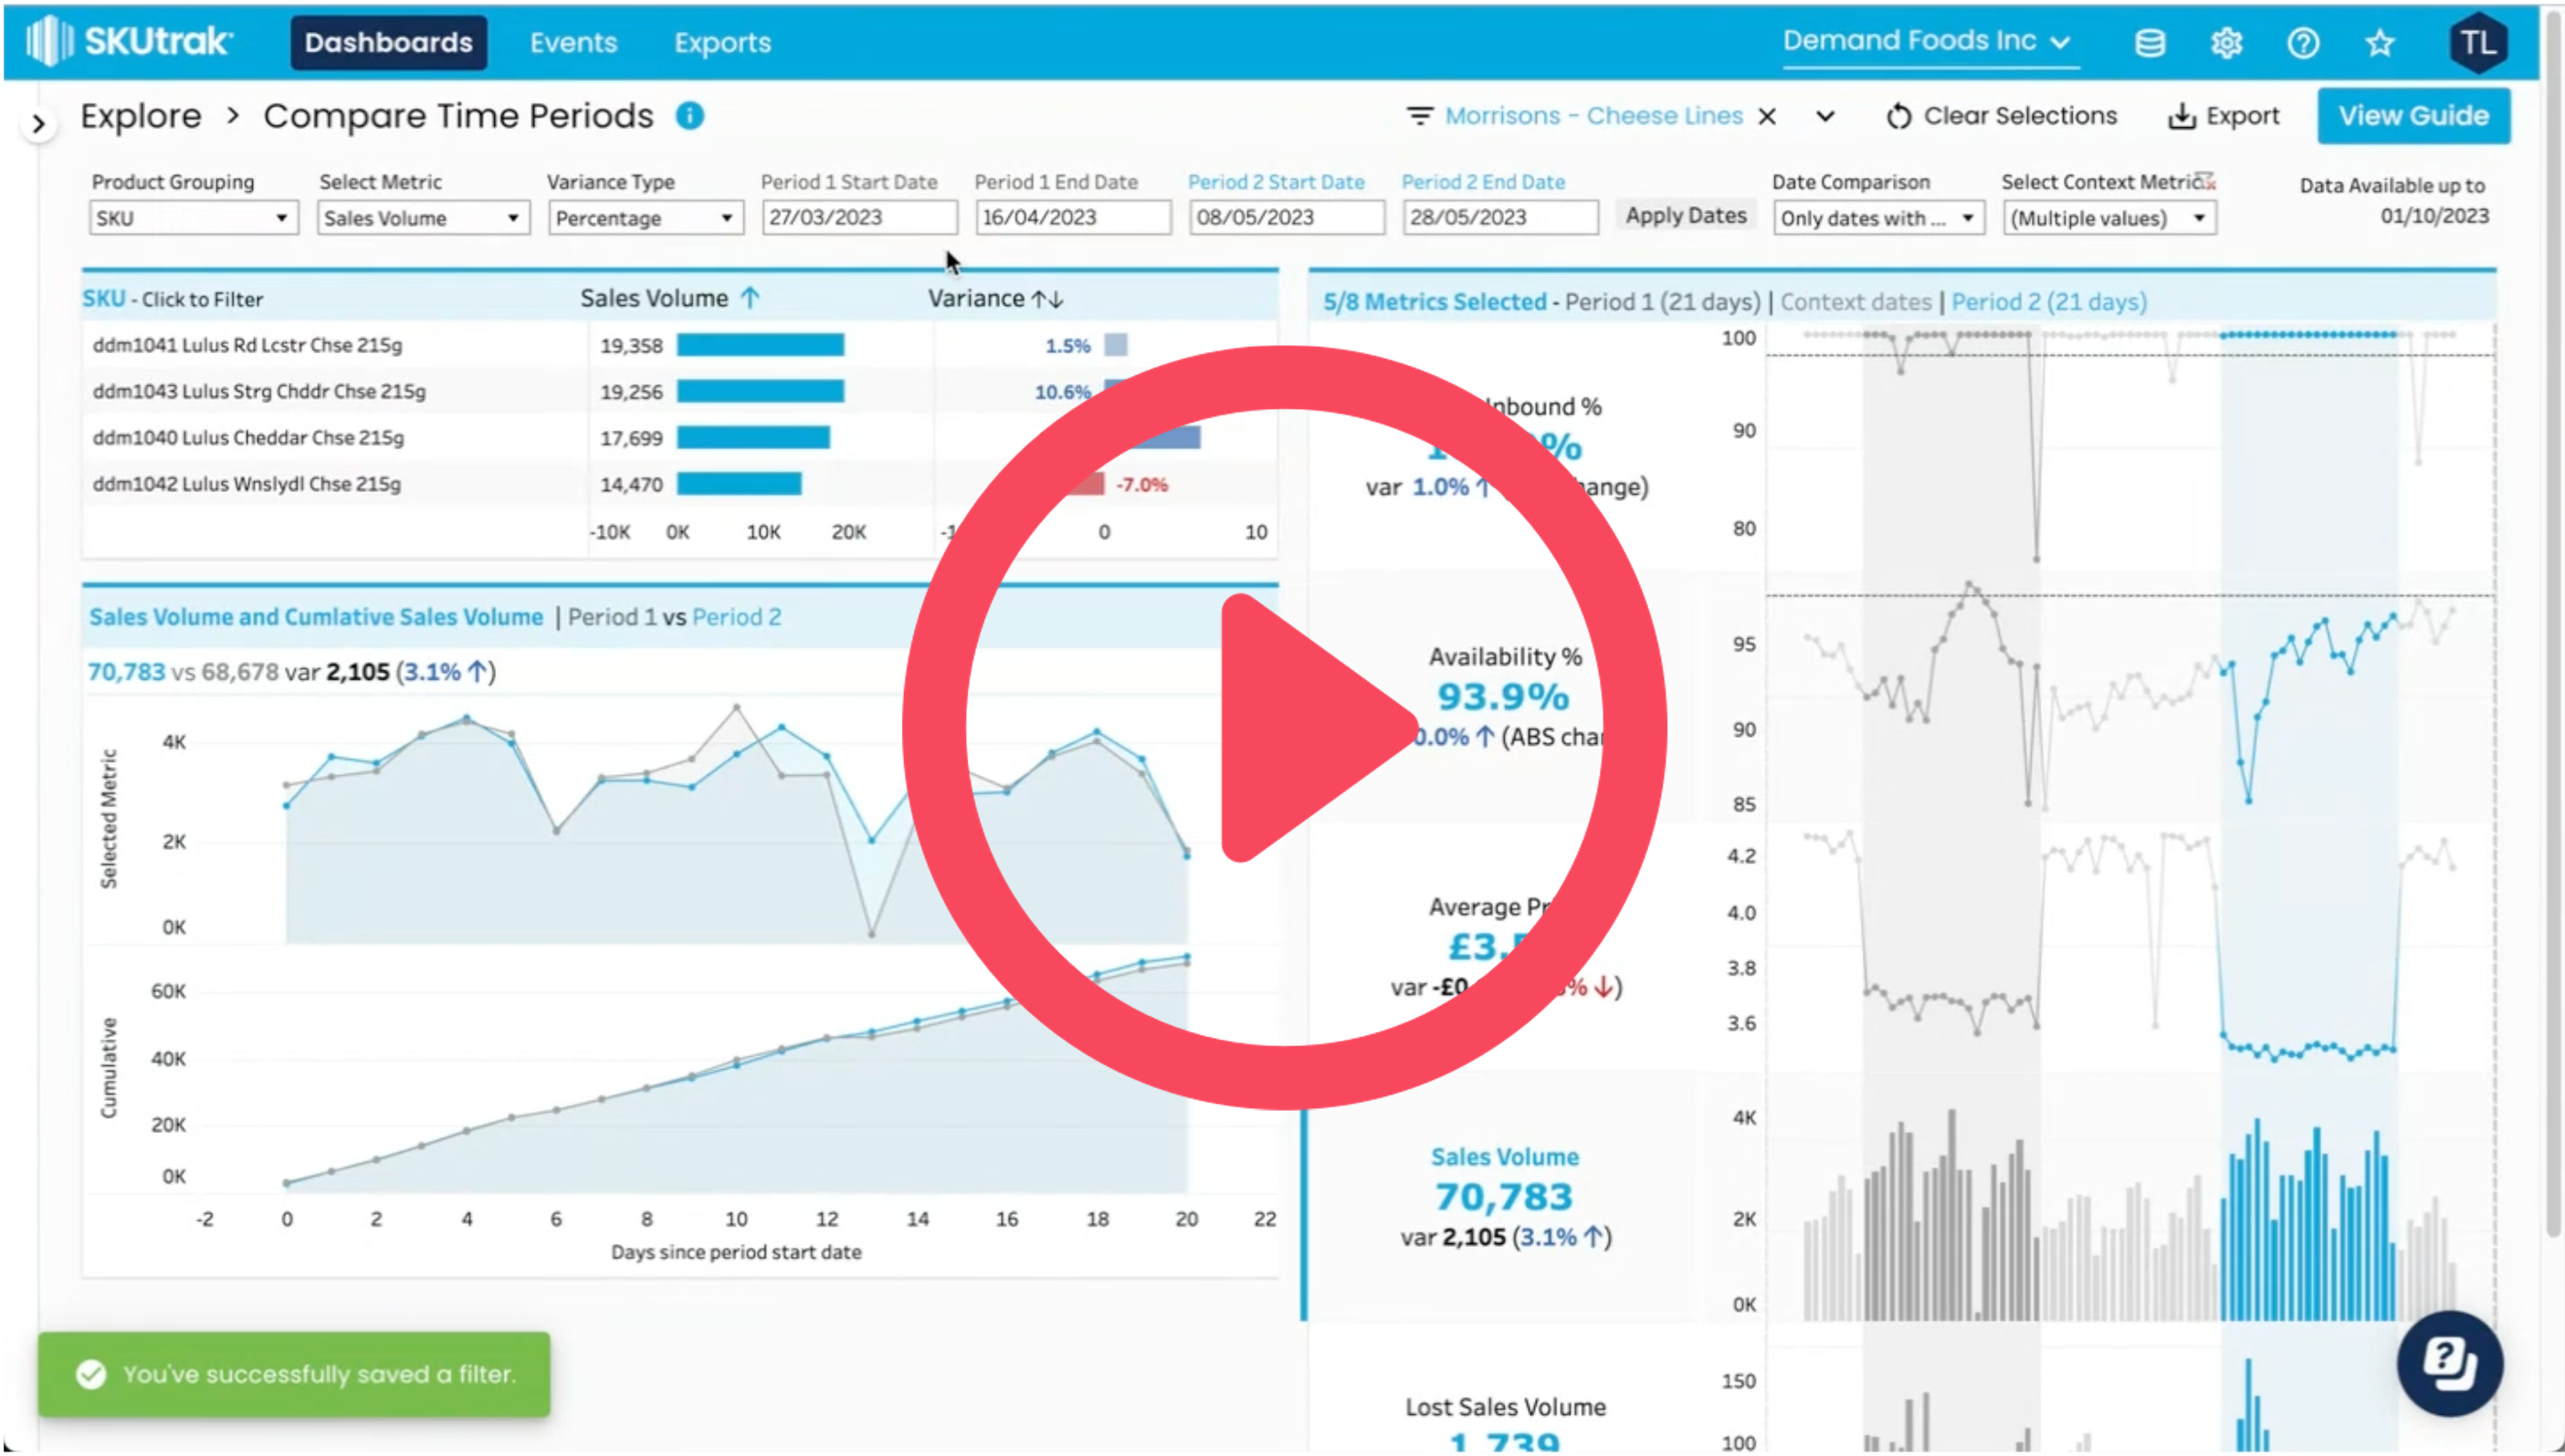Click the Explore breadcrumb
This screenshot has height=1456, width=2565.
pos(141,116)
